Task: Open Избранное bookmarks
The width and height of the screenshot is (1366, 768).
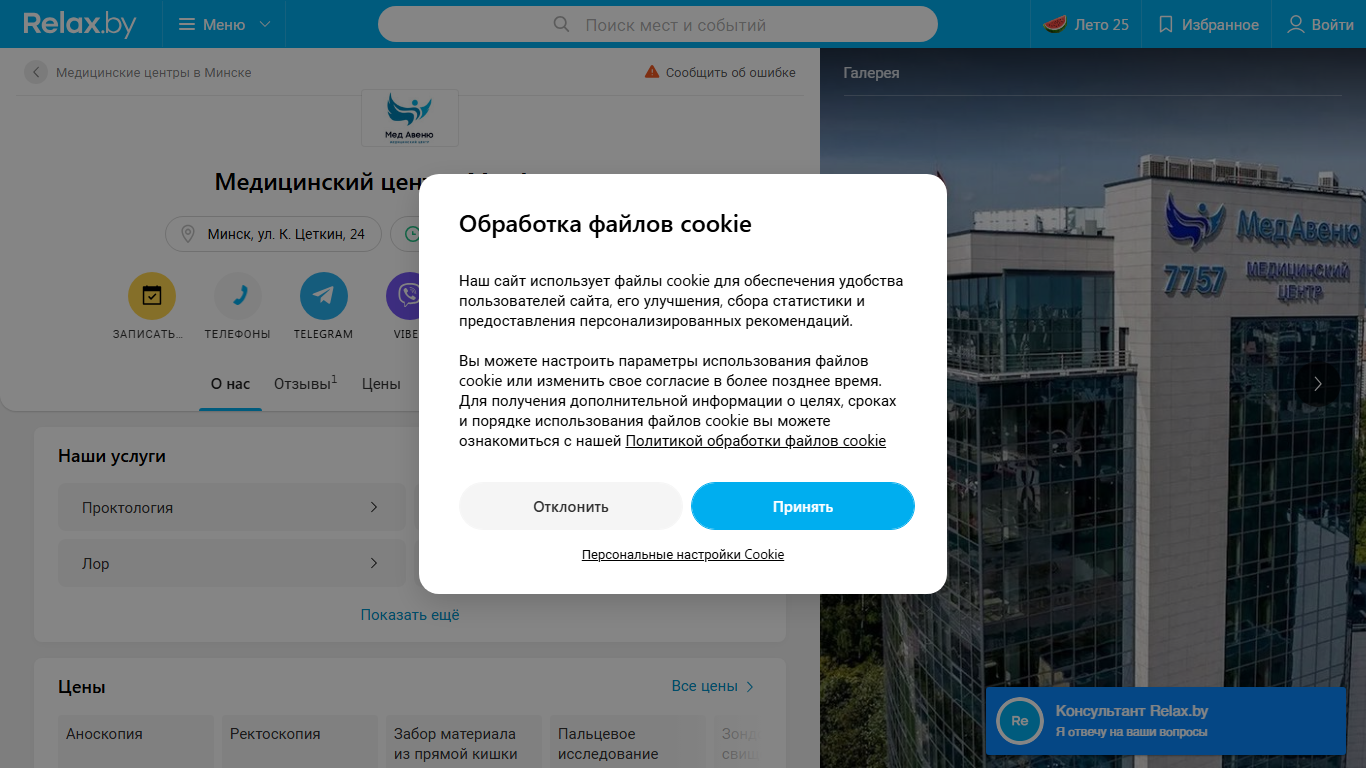Action: (x=1208, y=24)
